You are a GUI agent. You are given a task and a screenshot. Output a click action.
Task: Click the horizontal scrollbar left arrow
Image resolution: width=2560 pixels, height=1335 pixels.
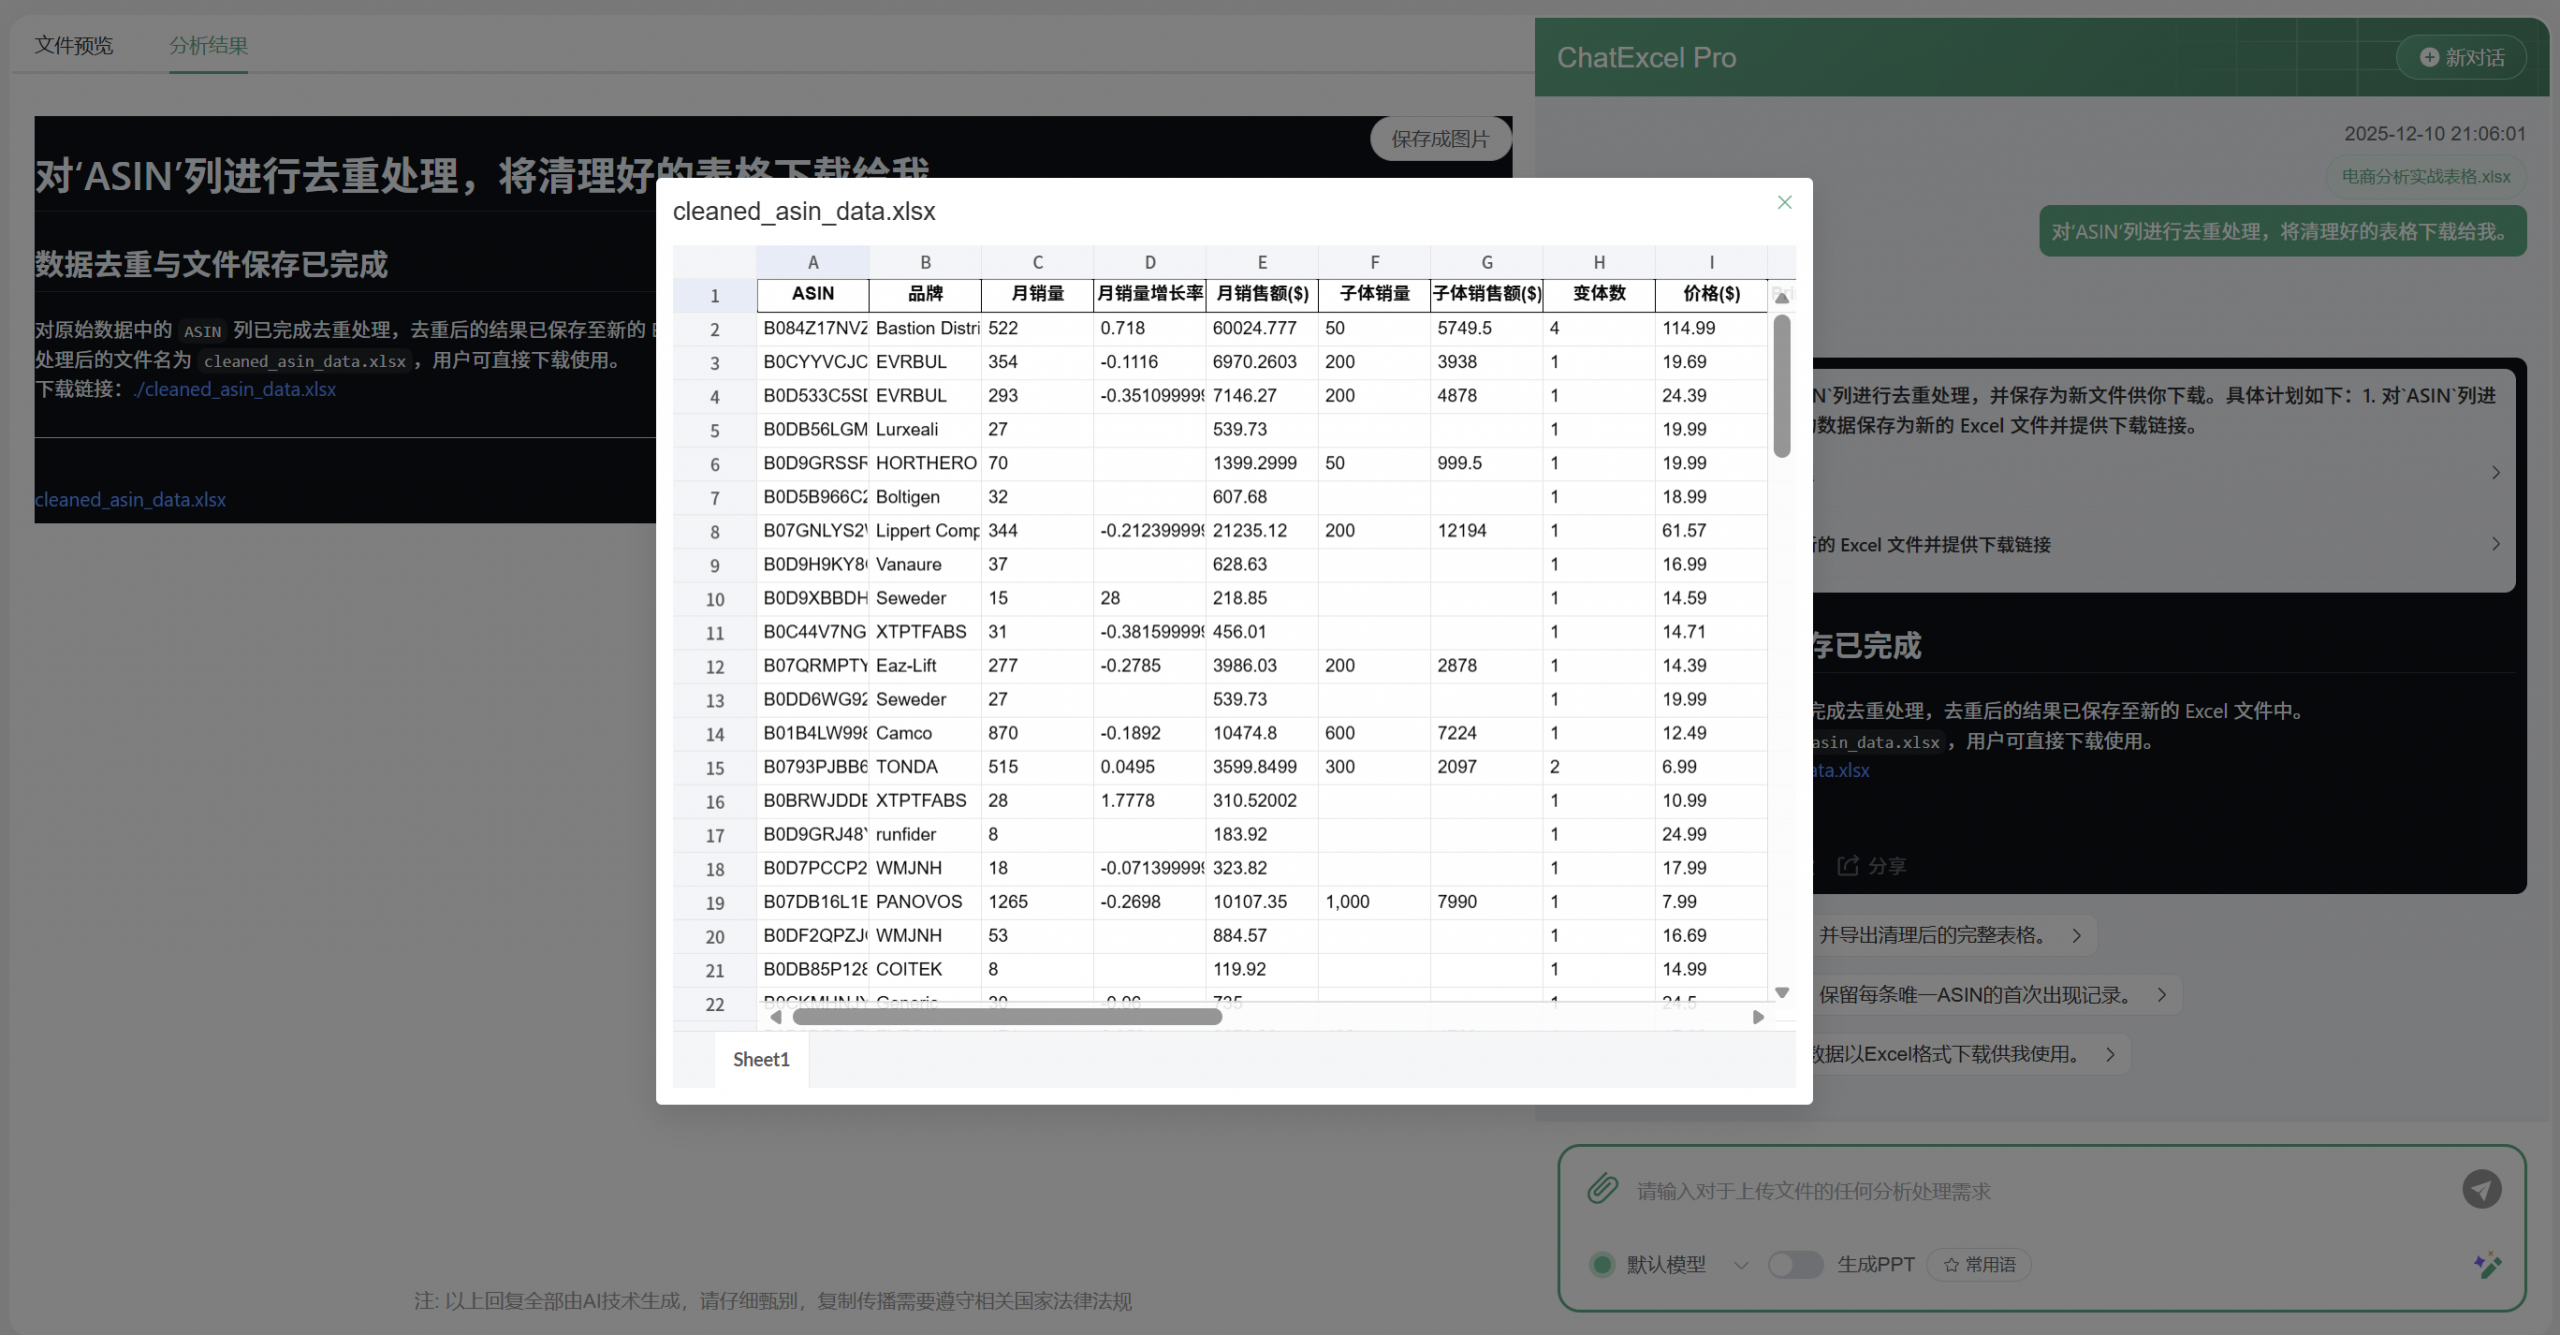tap(775, 1017)
